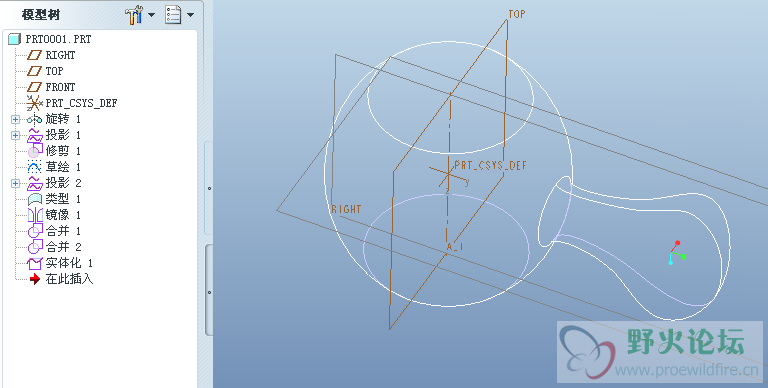This screenshot has width=768, height=388.
Task: Select the PRT_CSYS_DEF coordinate system icon
Action: pos(34,103)
